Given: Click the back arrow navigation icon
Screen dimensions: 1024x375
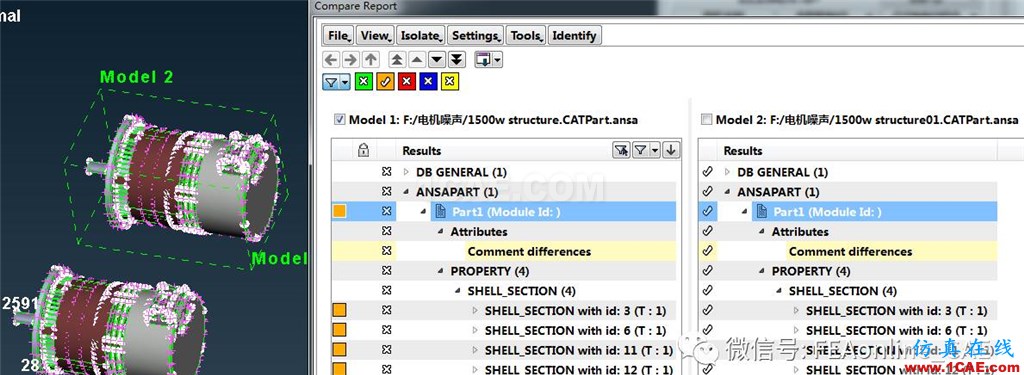Looking at the screenshot, I should pos(331,59).
